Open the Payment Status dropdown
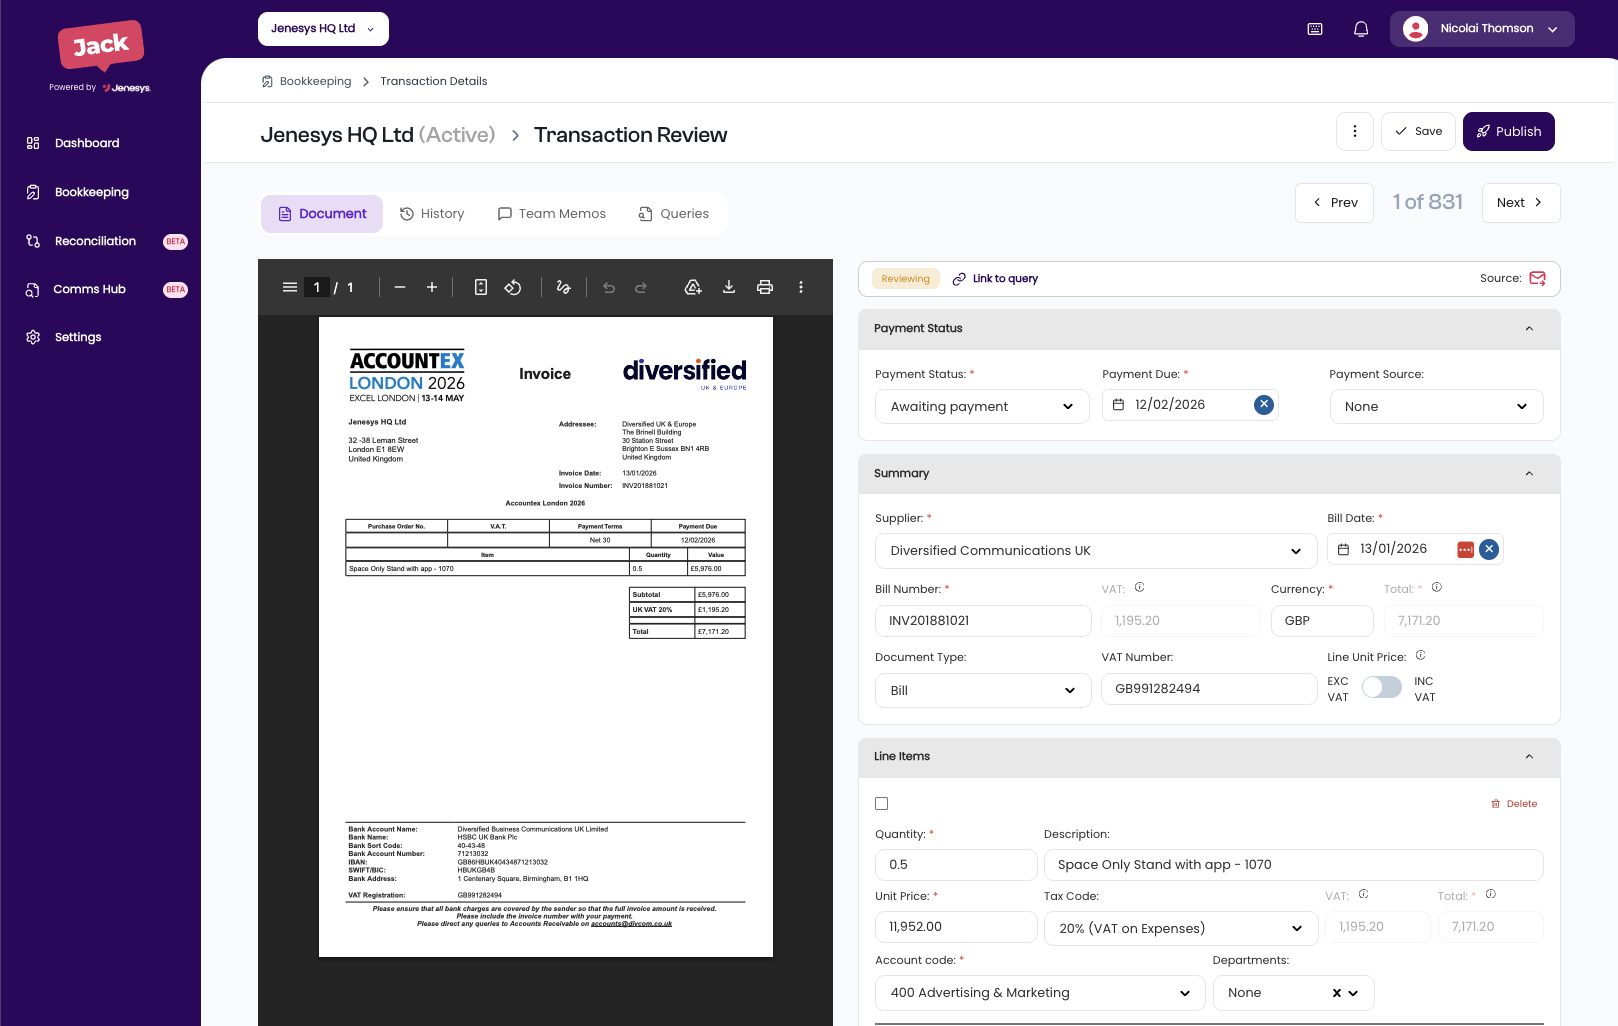The height and width of the screenshot is (1026, 1618). pos(982,406)
